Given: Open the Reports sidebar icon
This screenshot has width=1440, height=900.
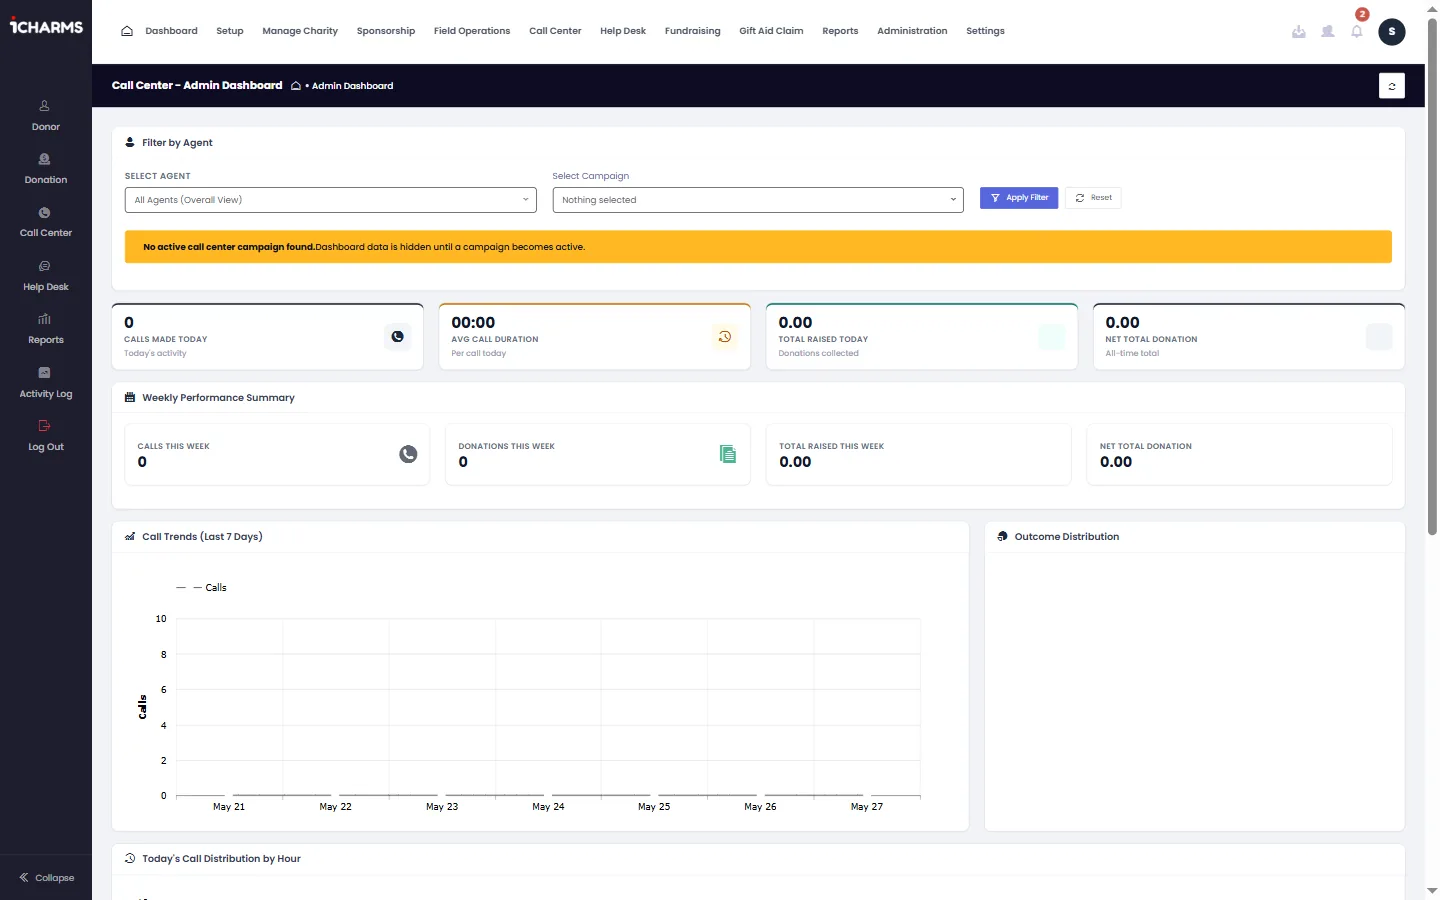Looking at the screenshot, I should (44, 319).
